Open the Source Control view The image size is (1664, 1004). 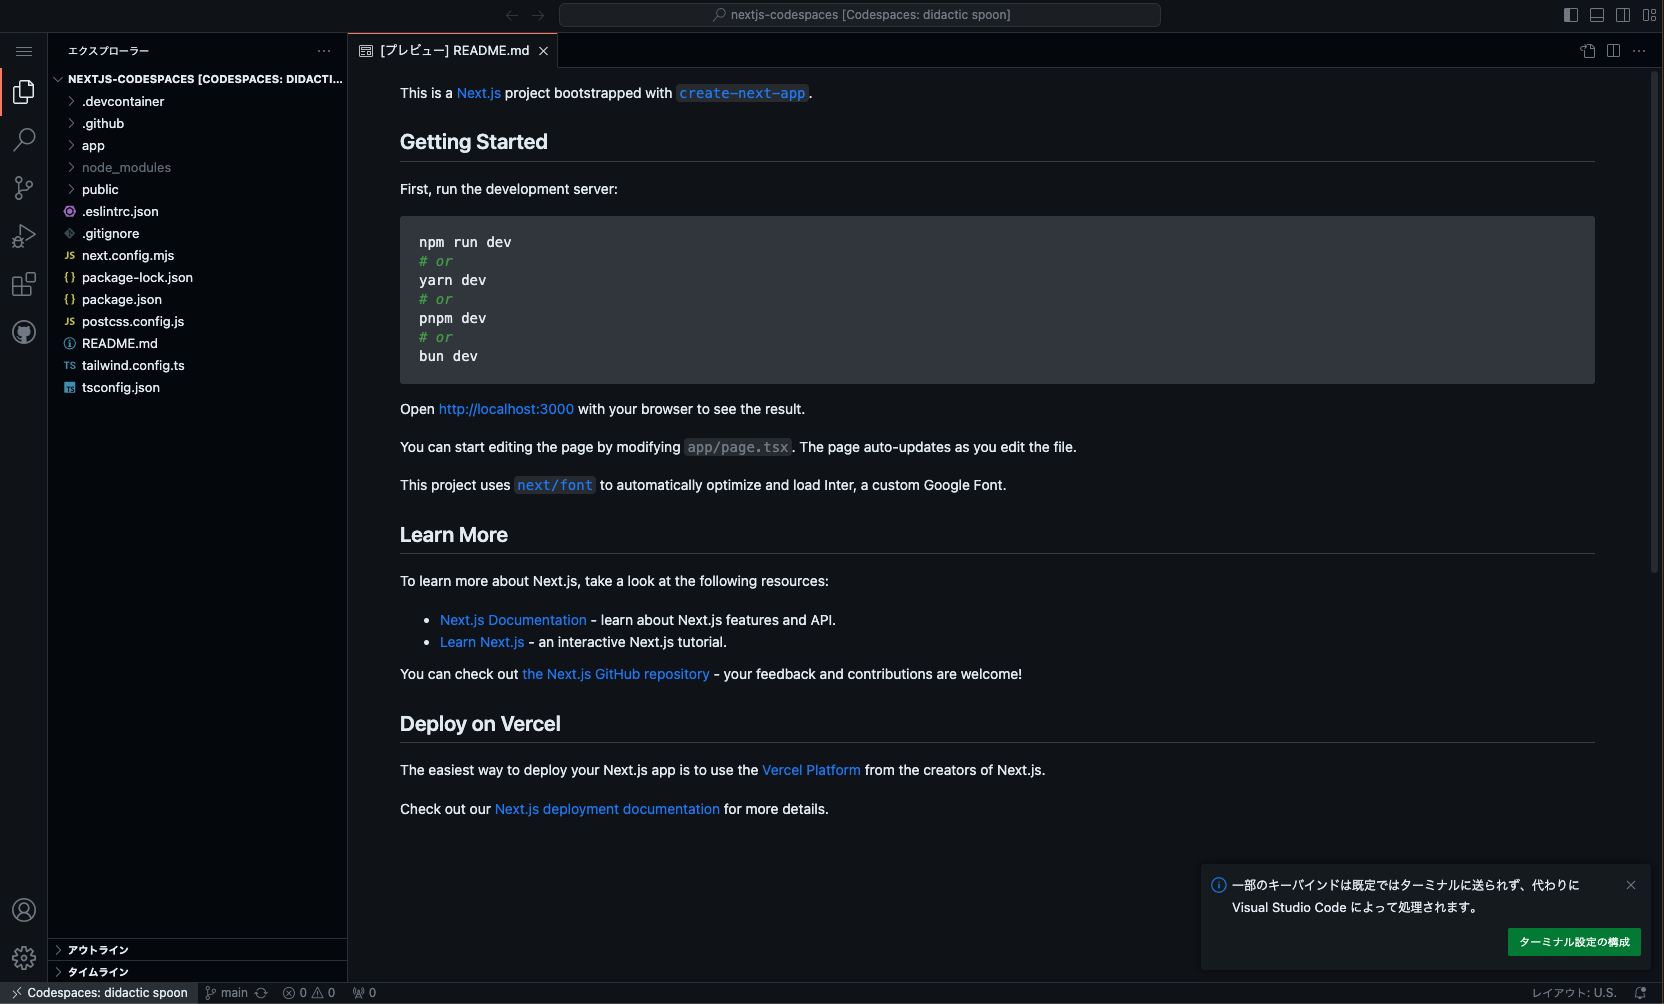point(24,188)
